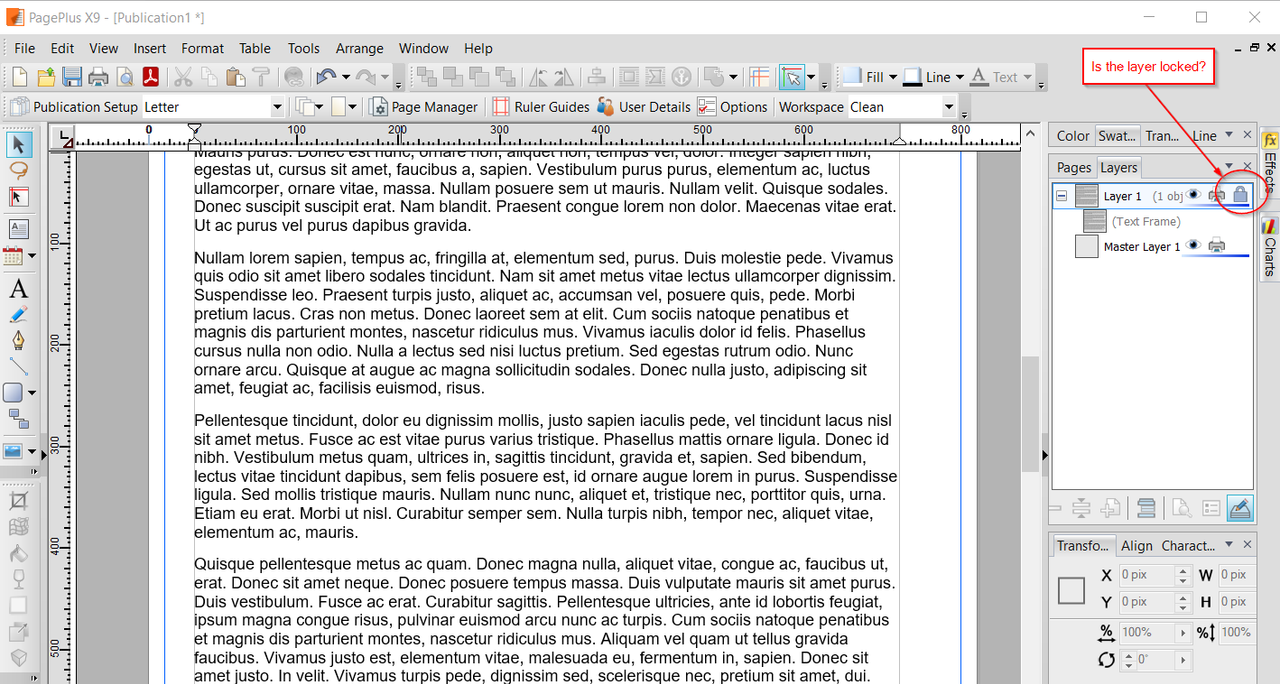Pick the Pencil drawing tool
The image size is (1280, 684).
point(18,315)
